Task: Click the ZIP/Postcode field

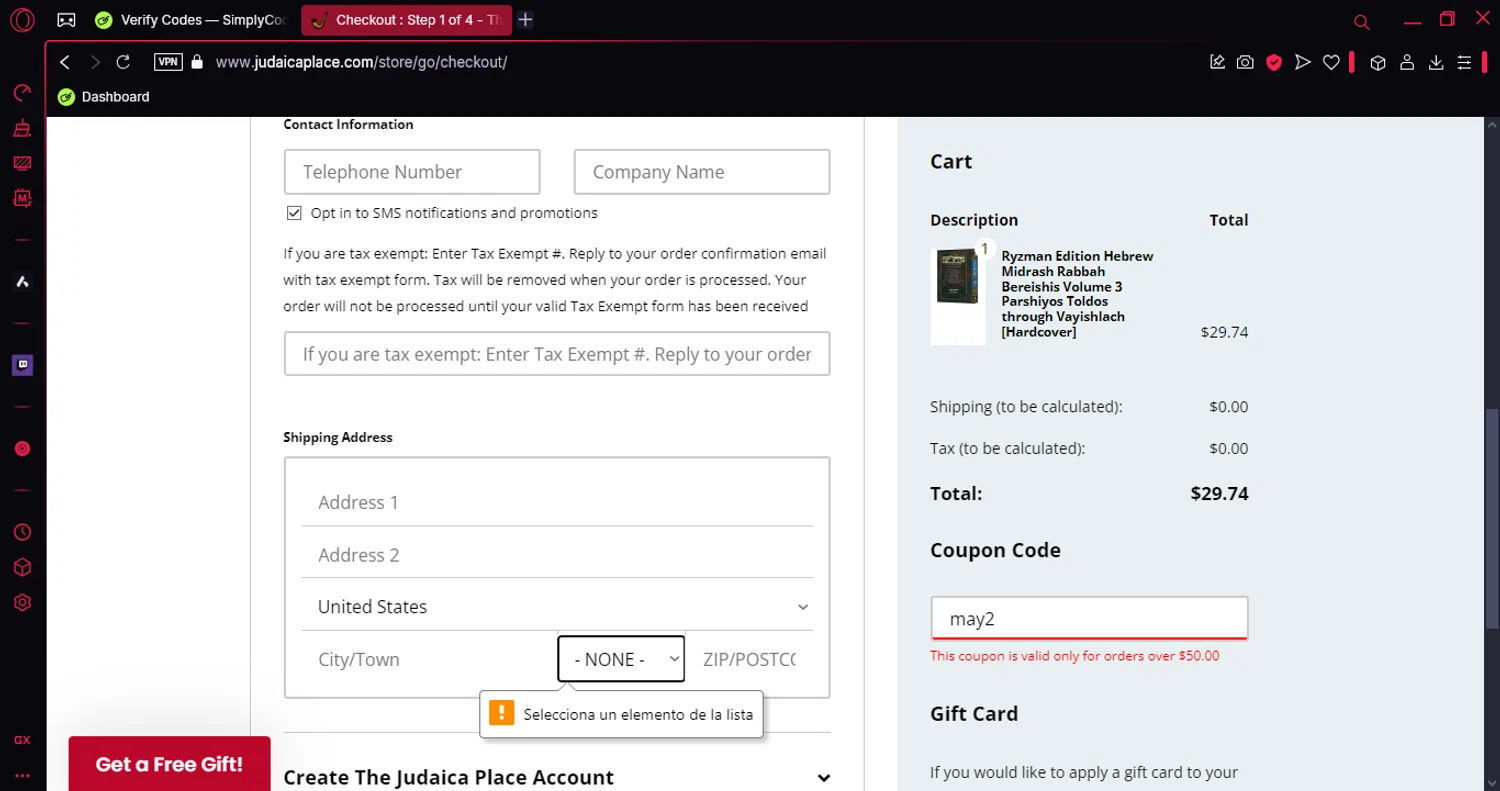Action: coord(751,659)
